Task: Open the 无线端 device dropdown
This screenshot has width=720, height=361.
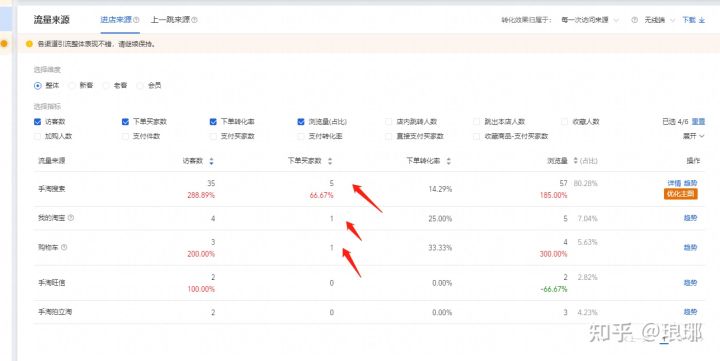Action: tap(659, 20)
